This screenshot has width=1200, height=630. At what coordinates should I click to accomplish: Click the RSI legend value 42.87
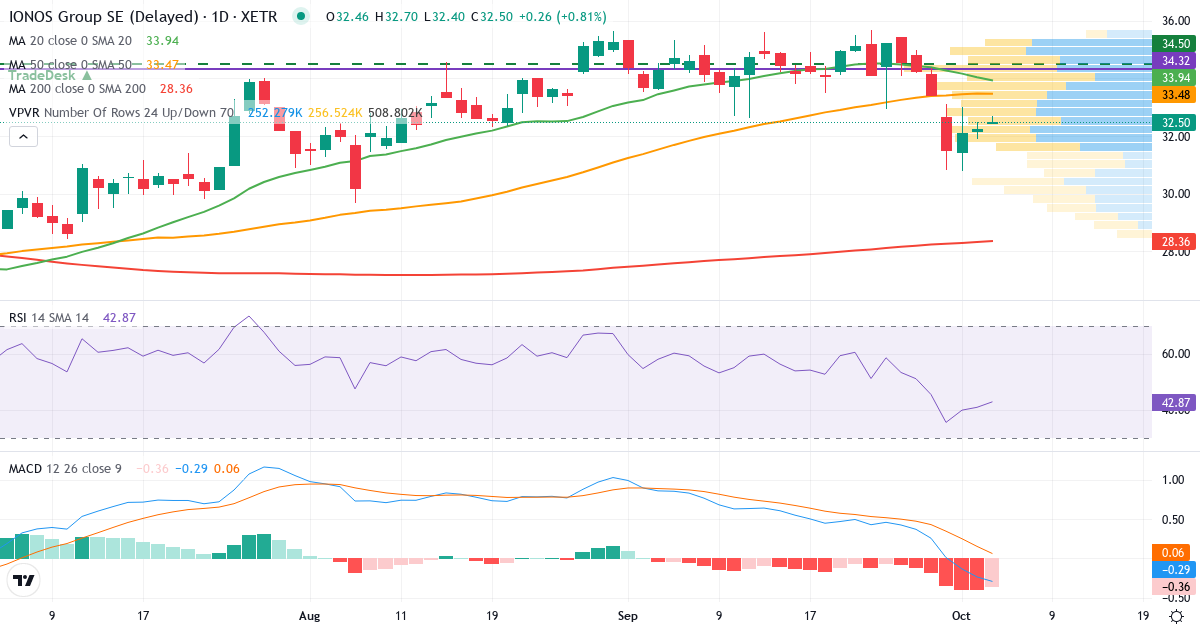click(120, 318)
